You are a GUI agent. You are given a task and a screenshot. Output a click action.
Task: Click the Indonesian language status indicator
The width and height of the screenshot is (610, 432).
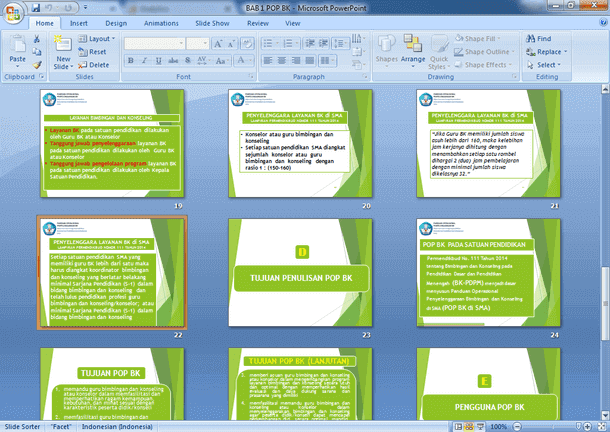117,427
